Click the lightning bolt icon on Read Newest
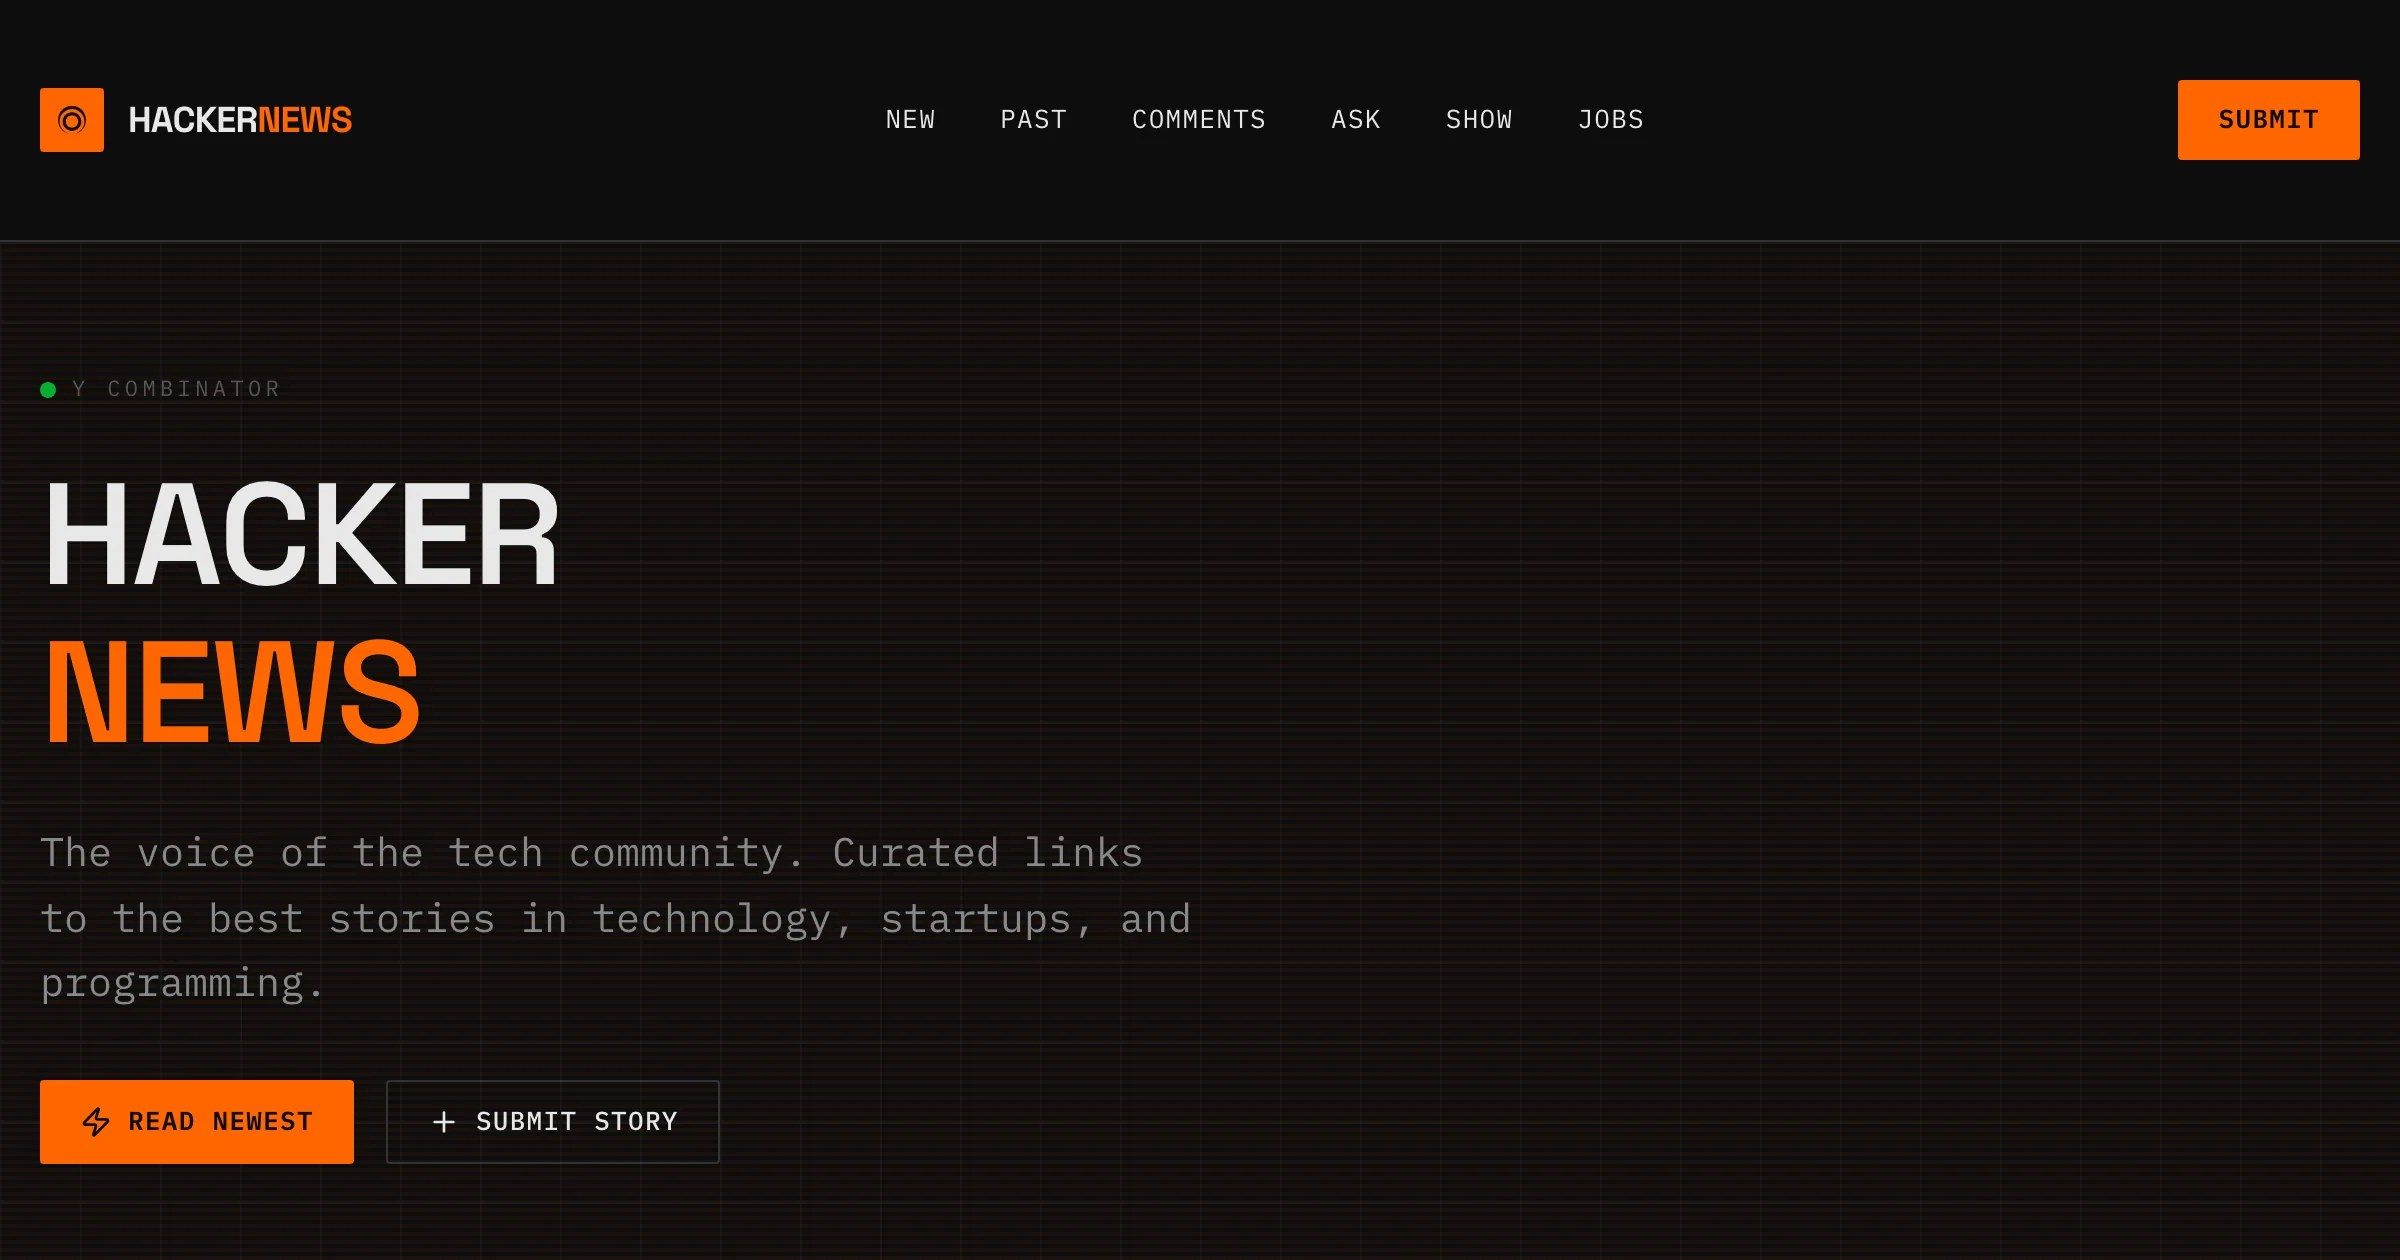The image size is (2400, 1260). pos(96,1122)
